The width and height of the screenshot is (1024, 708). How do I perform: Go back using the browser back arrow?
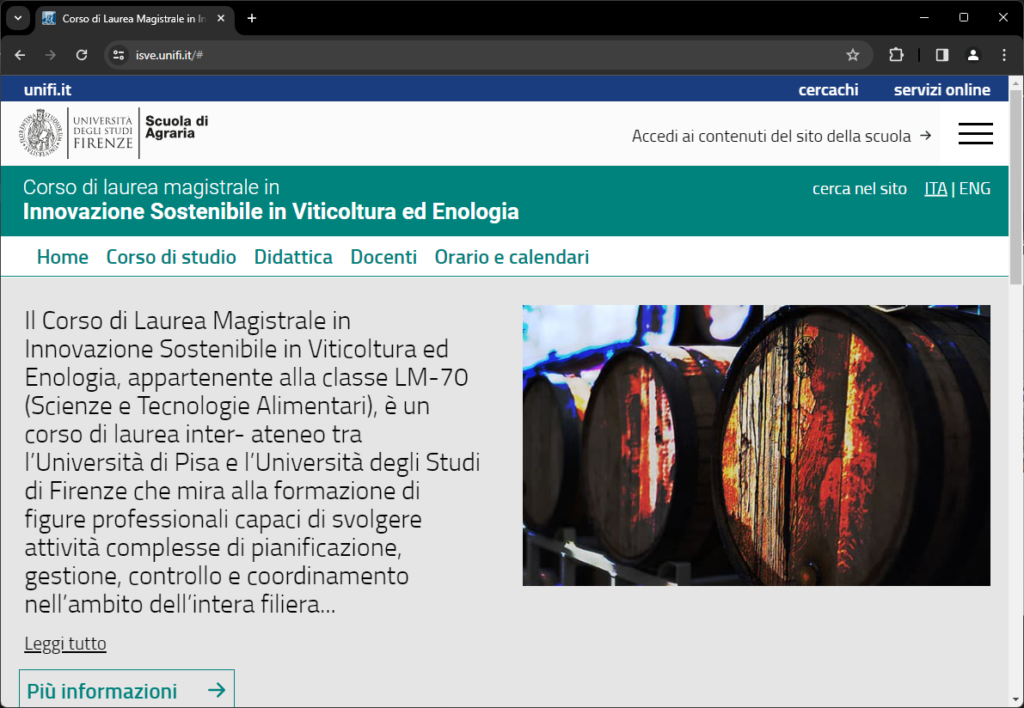20,55
